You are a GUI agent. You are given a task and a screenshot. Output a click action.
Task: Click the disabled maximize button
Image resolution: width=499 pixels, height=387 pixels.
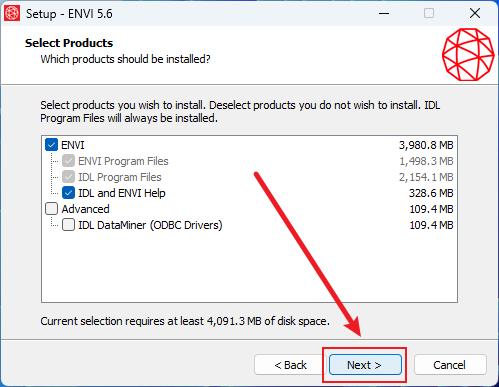pyautogui.click(x=429, y=13)
